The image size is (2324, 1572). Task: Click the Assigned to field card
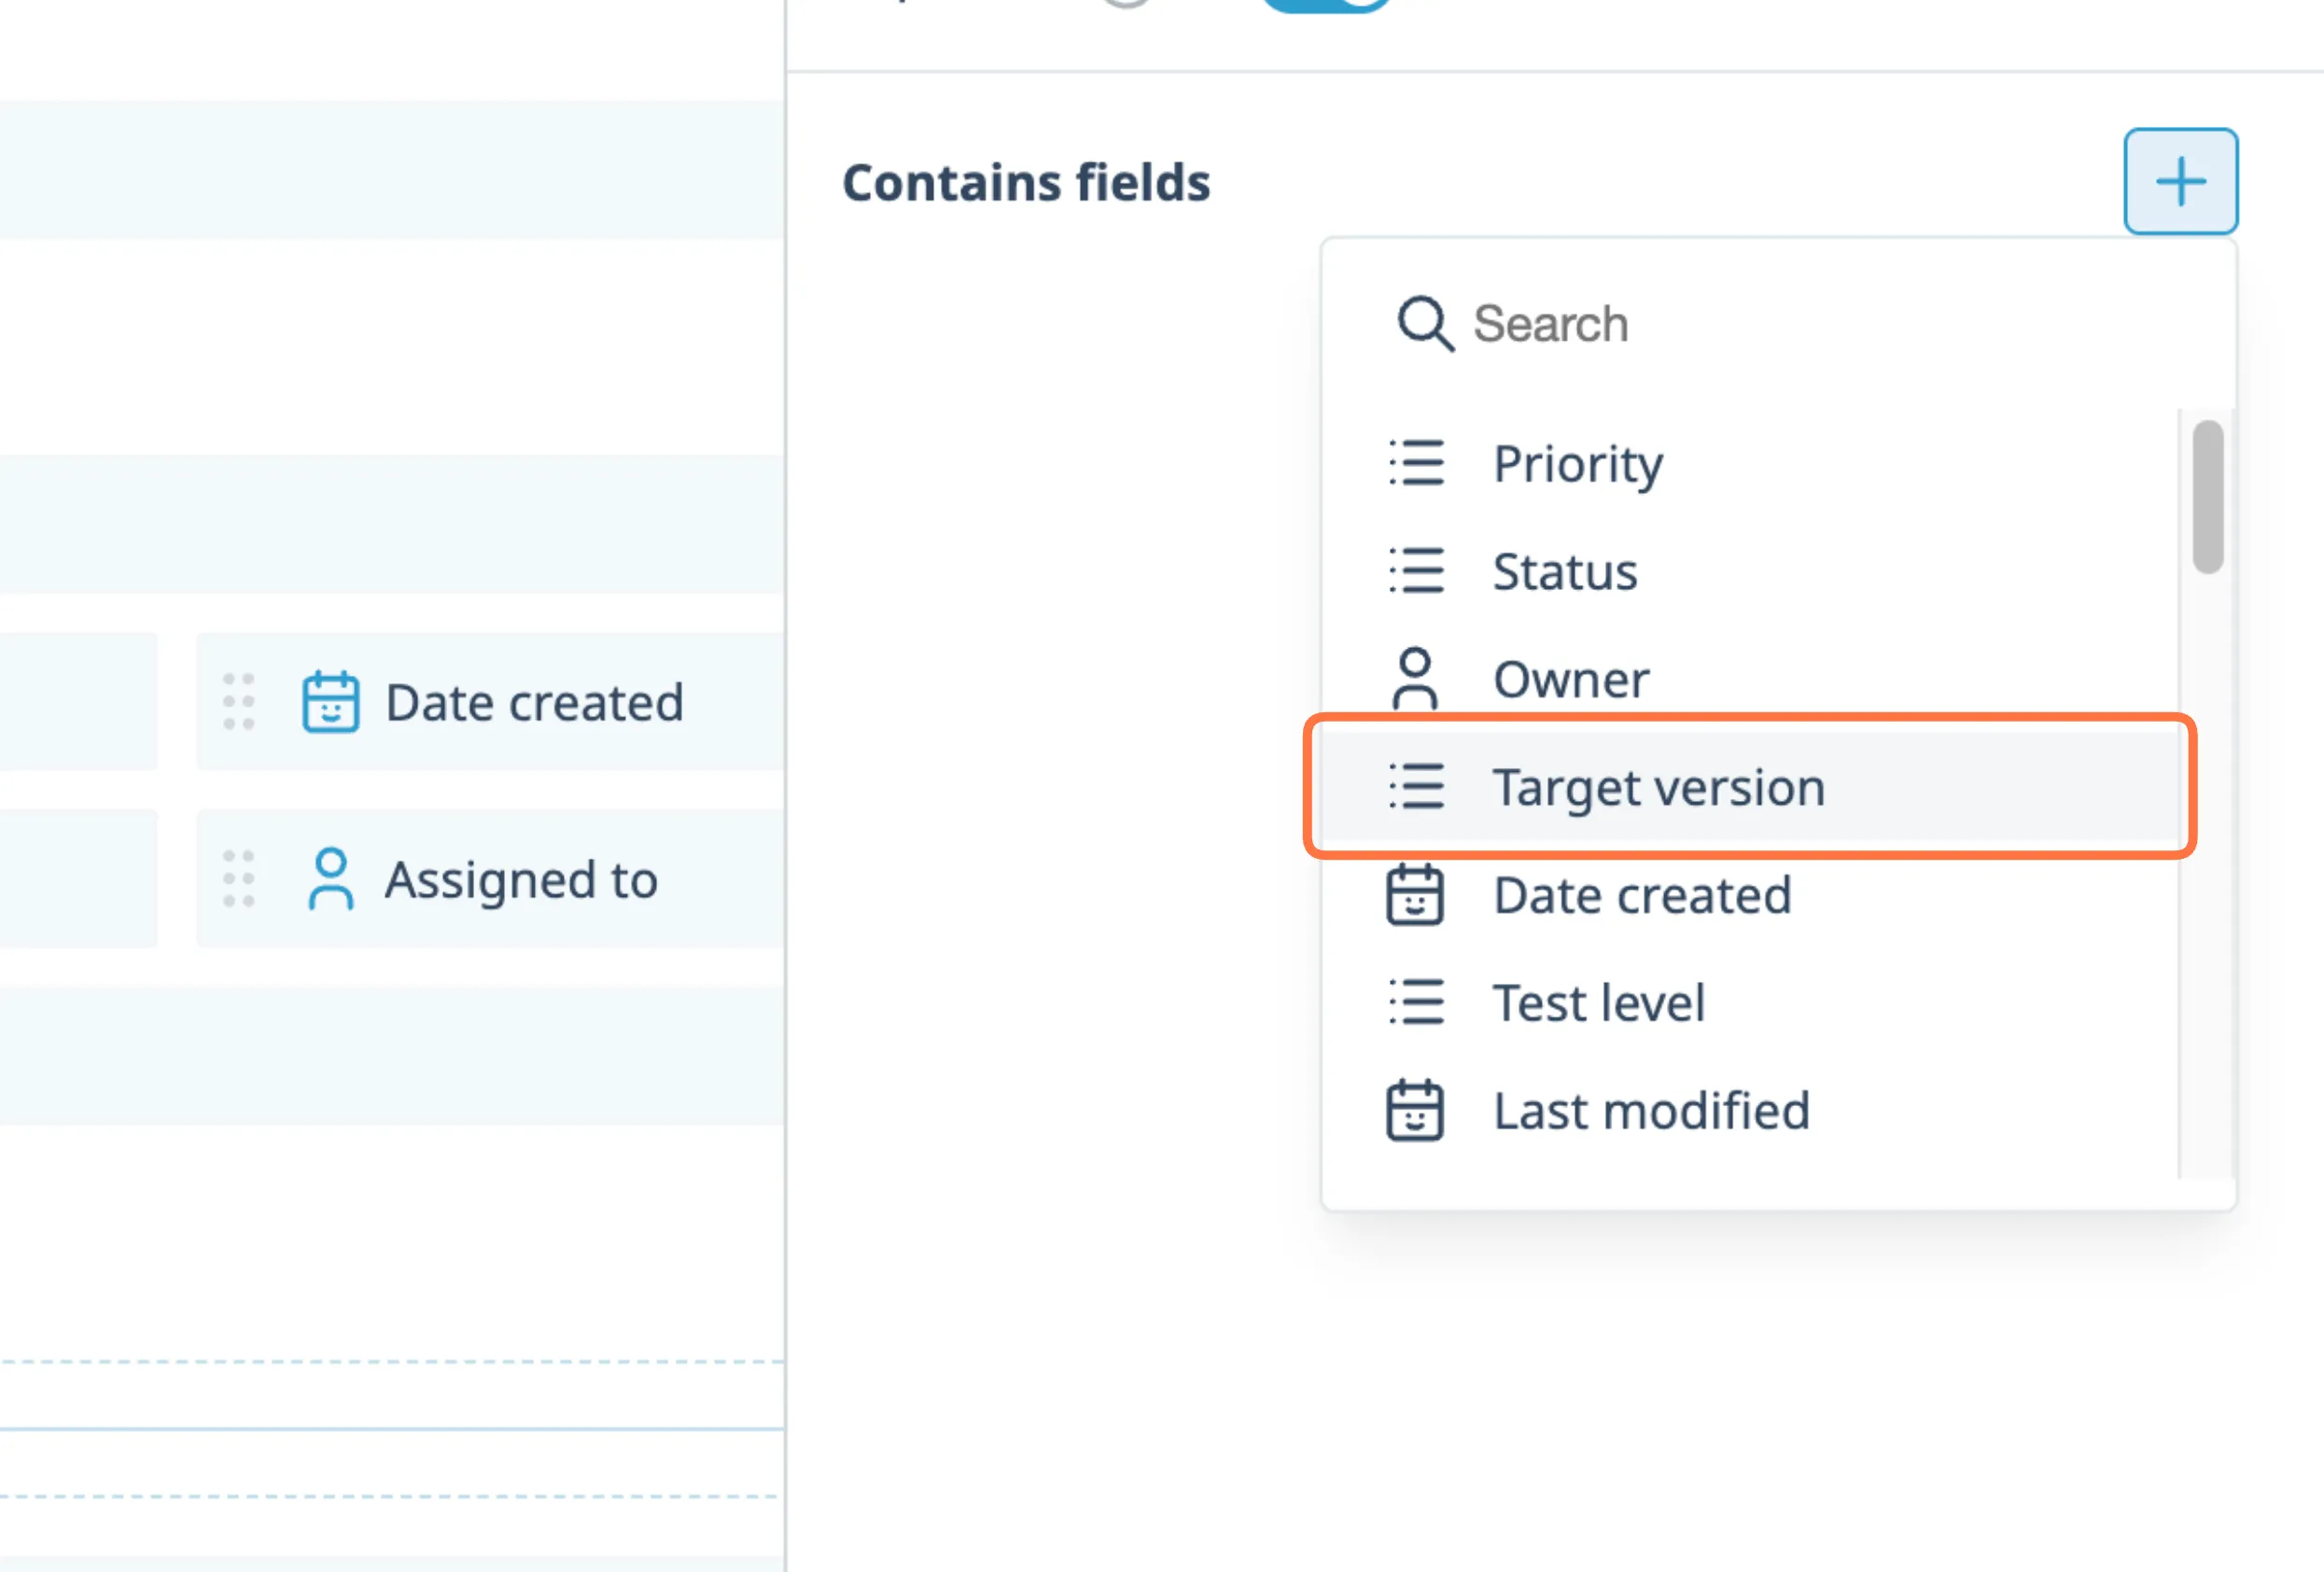(x=520, y=880)
